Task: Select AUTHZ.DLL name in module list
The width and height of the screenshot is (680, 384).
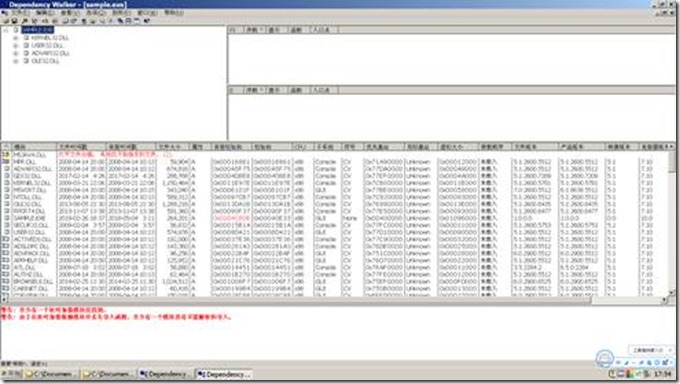Action: click(28, 274)
